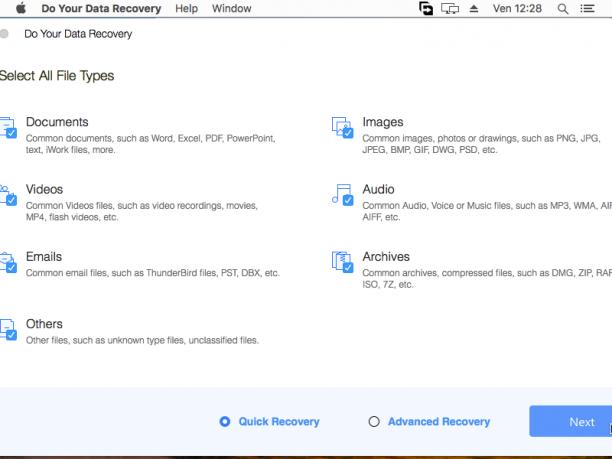Viewport: 612px width, 459px height.
Task: Click the Videos heading text
Action: [x=44, y=189]
